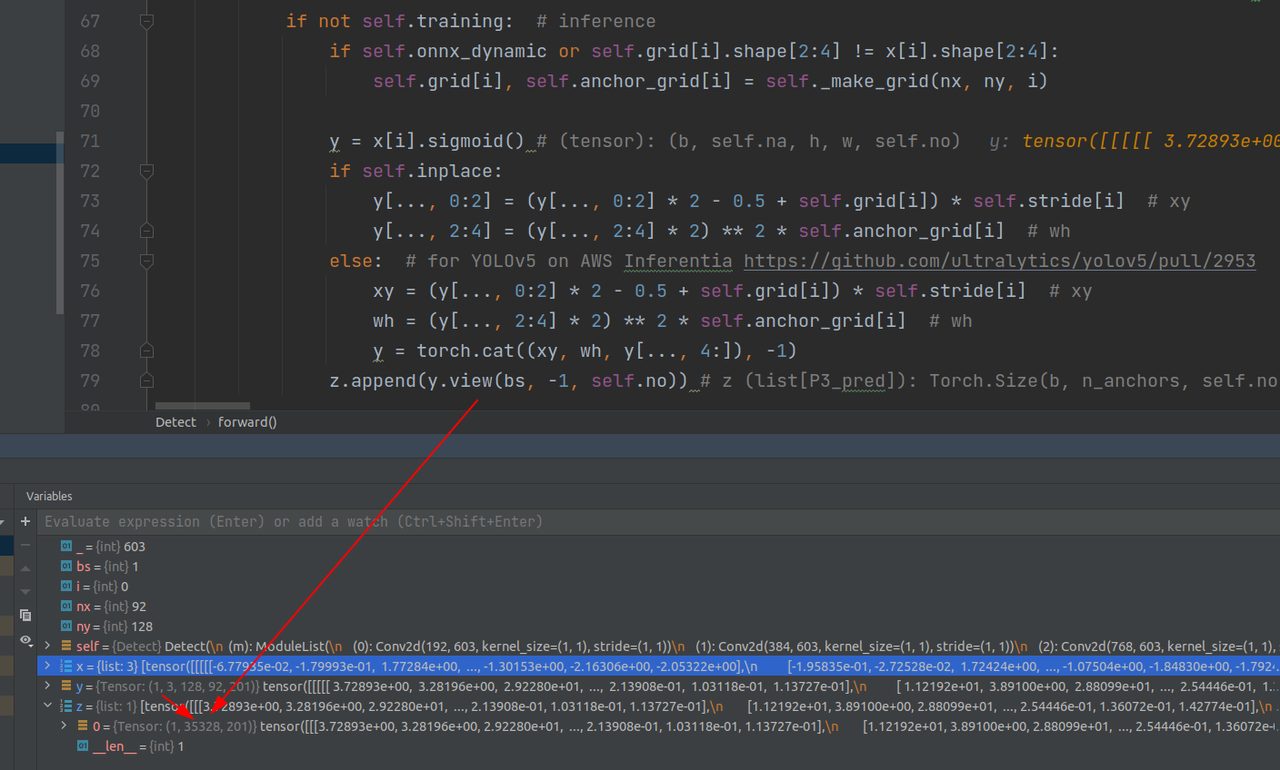This screenshot has height=770, width=1280.
Task: Click the Inferentia word in the comment
Action: point(678,261)
